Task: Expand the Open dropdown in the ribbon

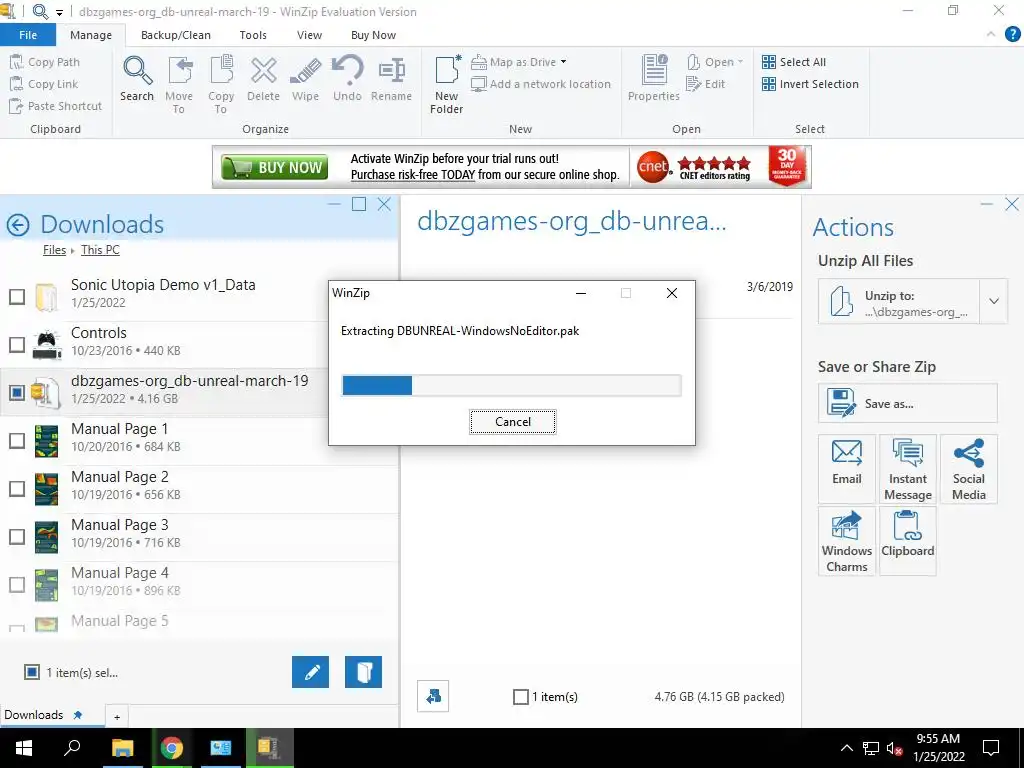Action: tap(740, 62)
